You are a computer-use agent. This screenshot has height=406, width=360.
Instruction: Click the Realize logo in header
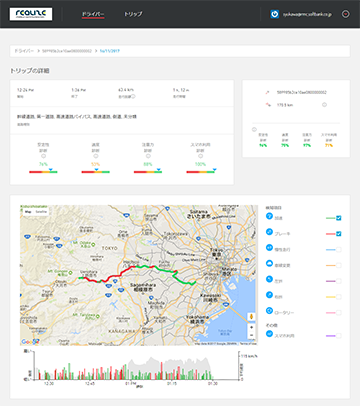pyautogui.click(x=31, y=14)
